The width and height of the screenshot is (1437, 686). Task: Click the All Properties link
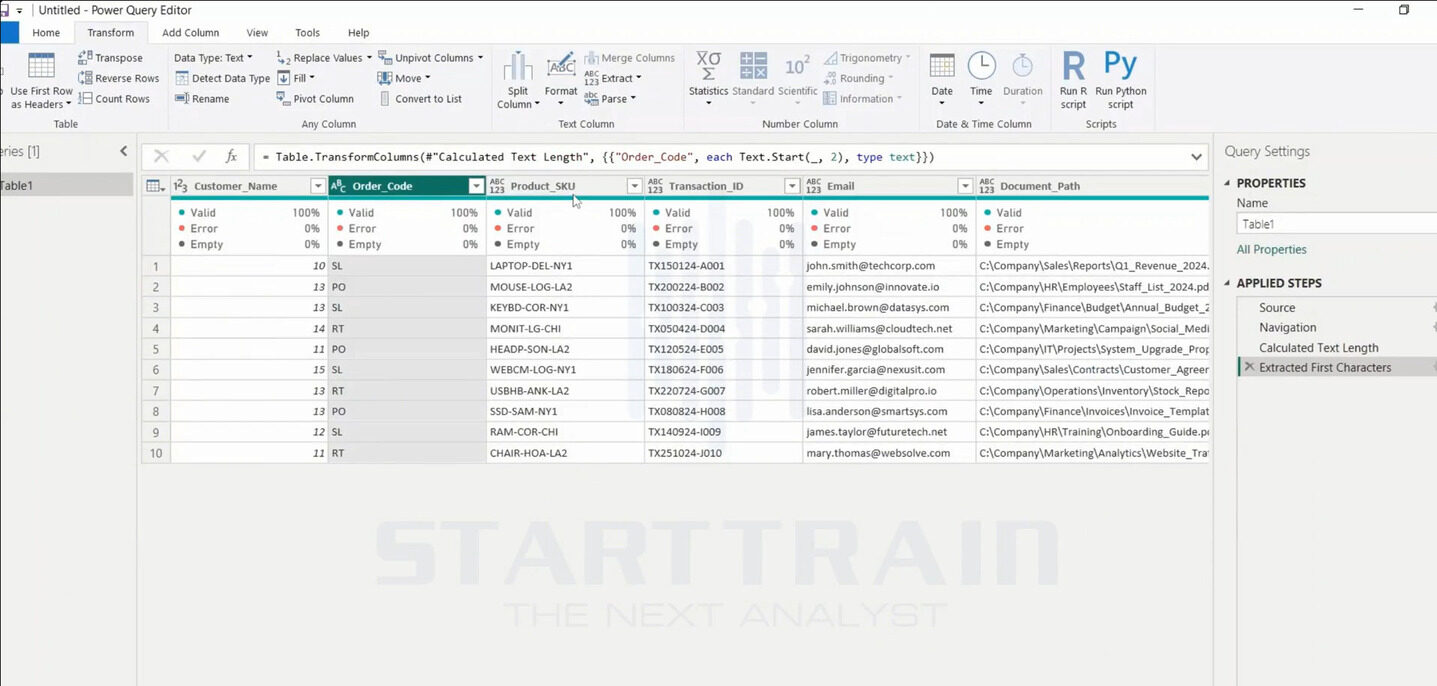coord(1271,250)
